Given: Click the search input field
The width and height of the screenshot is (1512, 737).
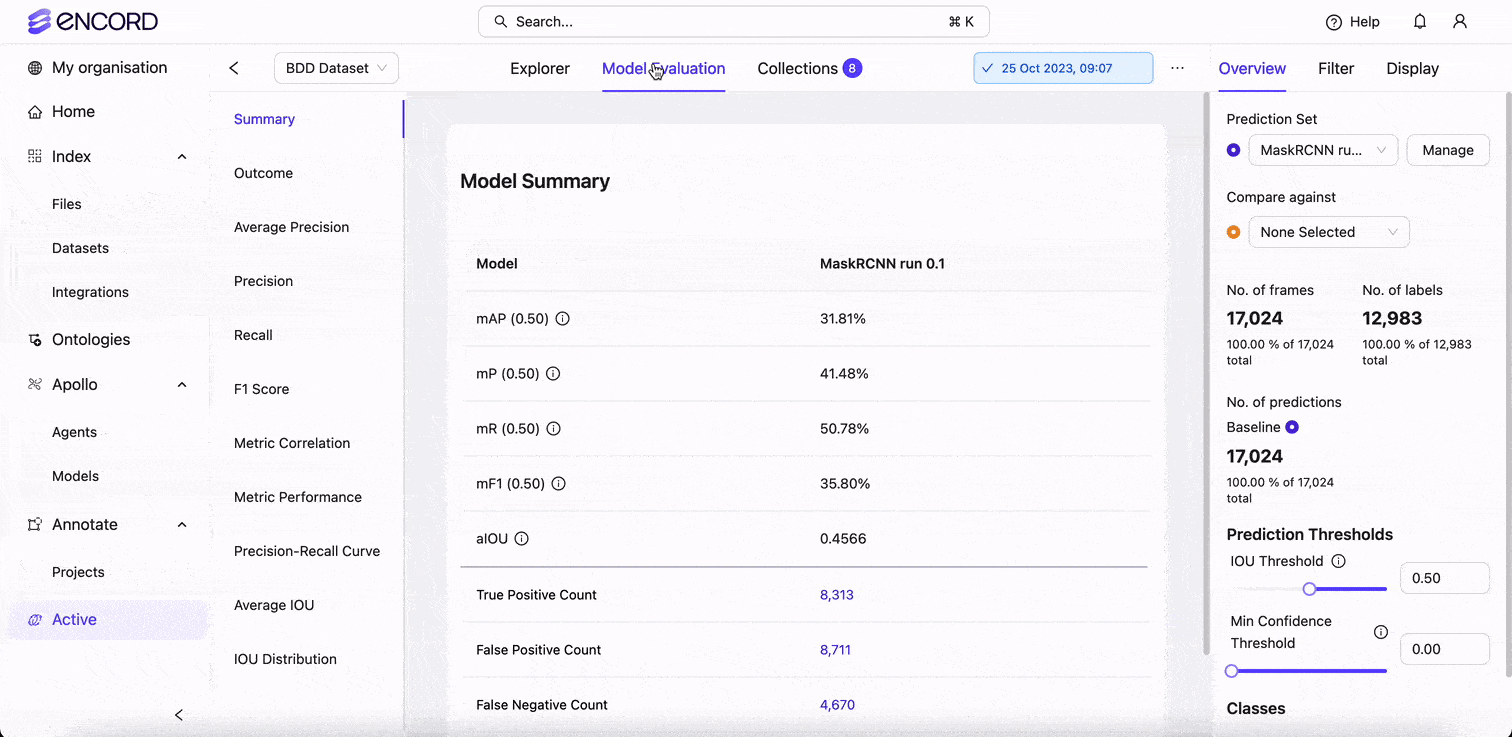Looking at the screenshot, I should 733,21.
